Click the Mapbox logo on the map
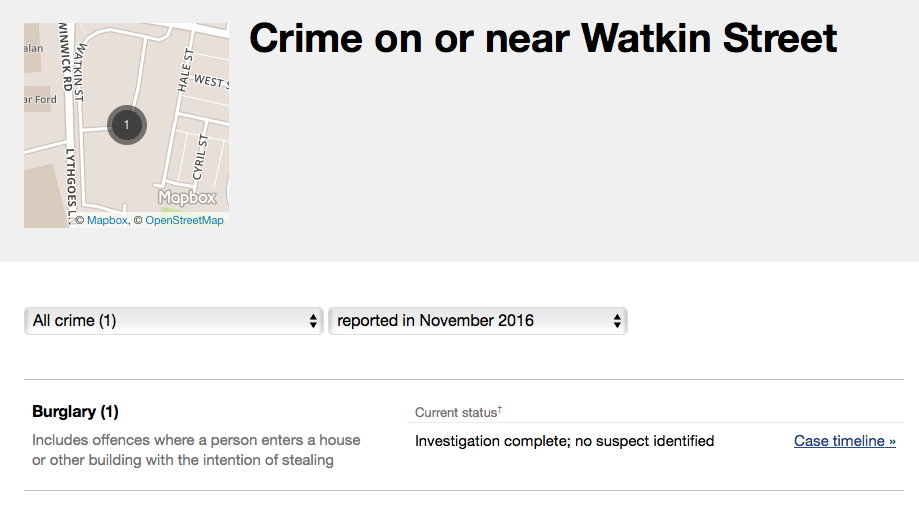Viewport: 919px width, 524px height. pyautogui.click(x=187, y=197)
